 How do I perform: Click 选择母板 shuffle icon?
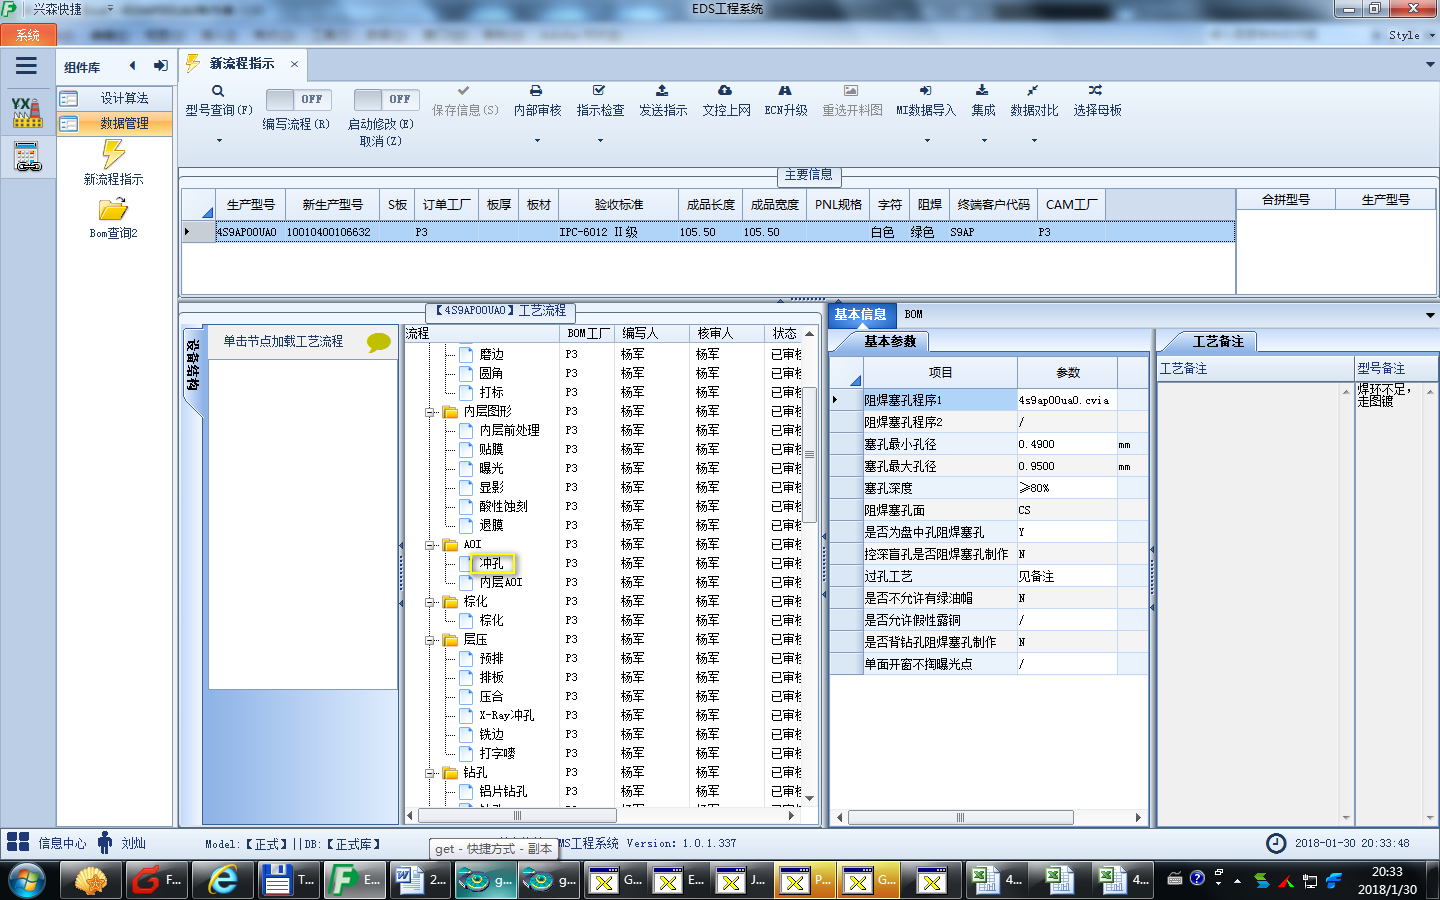click(x=1096, y=91)
